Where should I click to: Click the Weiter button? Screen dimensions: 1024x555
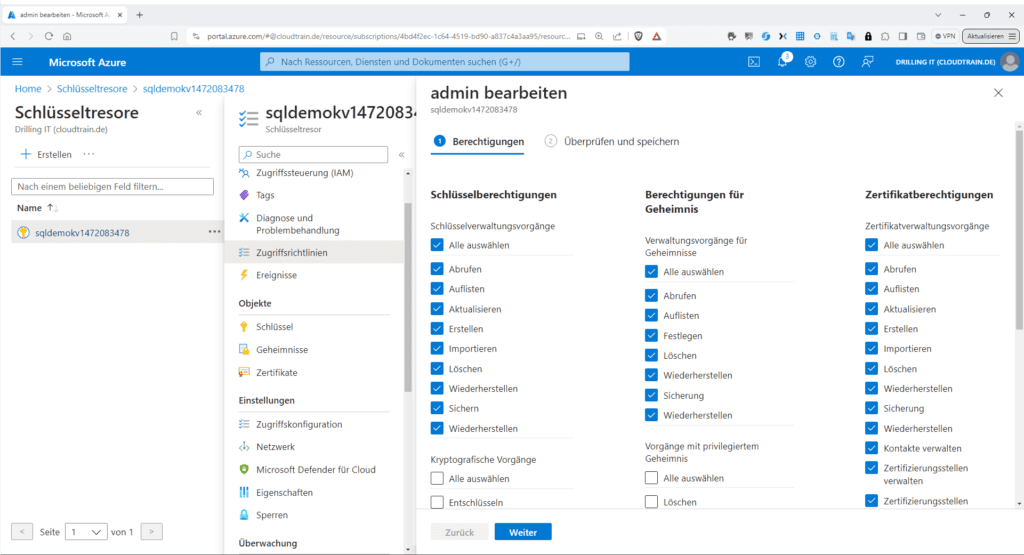[x=523, y=532]
